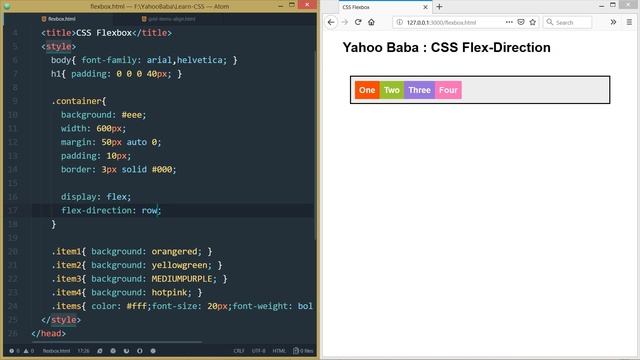Viewport: 640px width, 360px height.
Task: Click the Firefox Search field
Action: pyautogui.click(x=568, y=22)
